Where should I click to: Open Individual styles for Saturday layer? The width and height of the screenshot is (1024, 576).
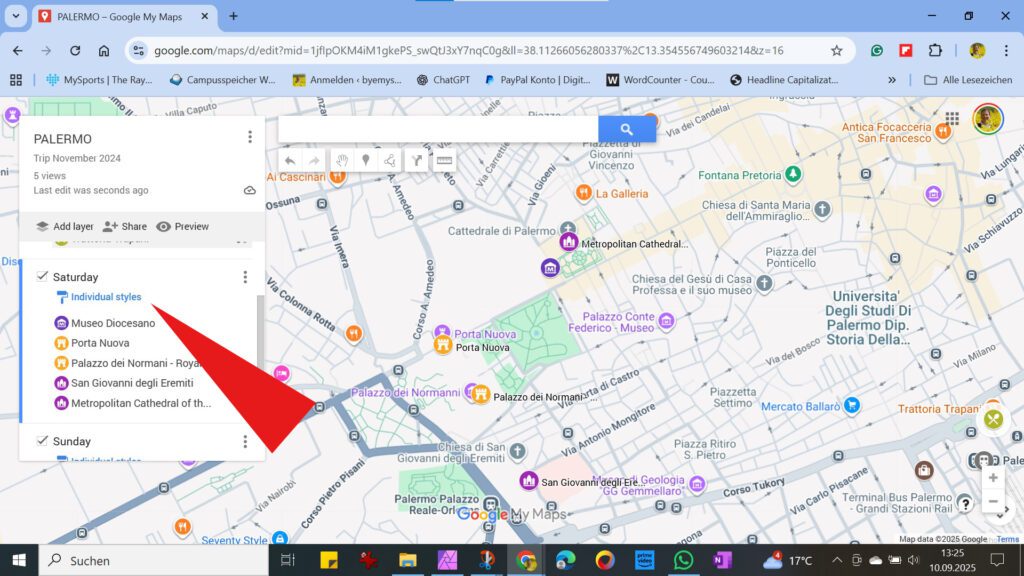coord(105,297)
